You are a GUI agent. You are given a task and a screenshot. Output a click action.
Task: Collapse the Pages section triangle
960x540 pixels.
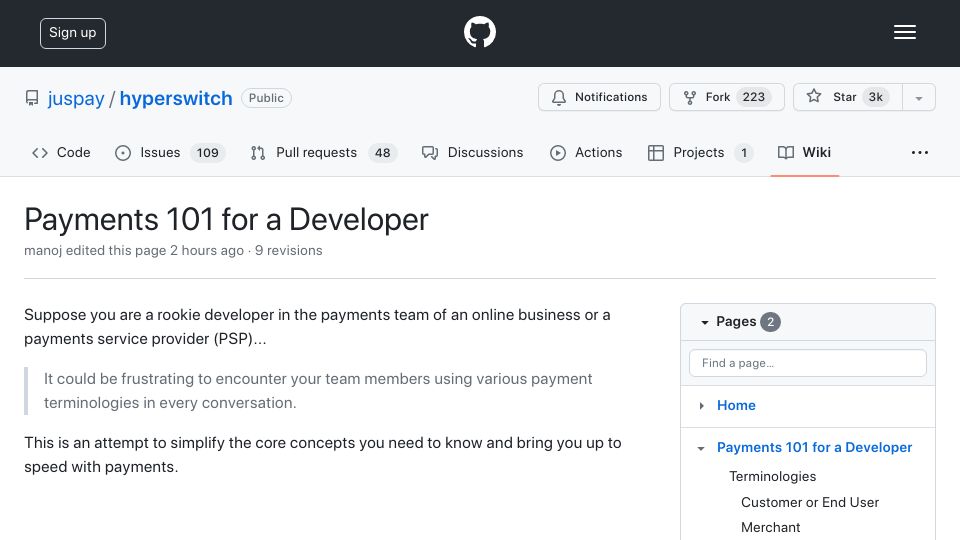[x=705, y=322]
